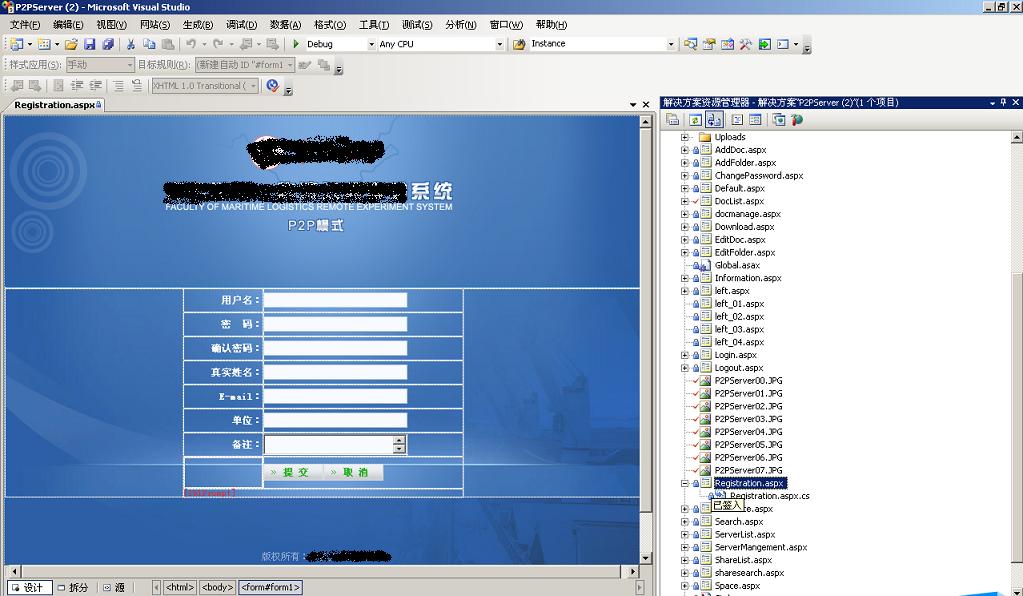The height and width of the screenshot is (596, 1023).
Task: Start debugging with green play icon
Action: 296,44
